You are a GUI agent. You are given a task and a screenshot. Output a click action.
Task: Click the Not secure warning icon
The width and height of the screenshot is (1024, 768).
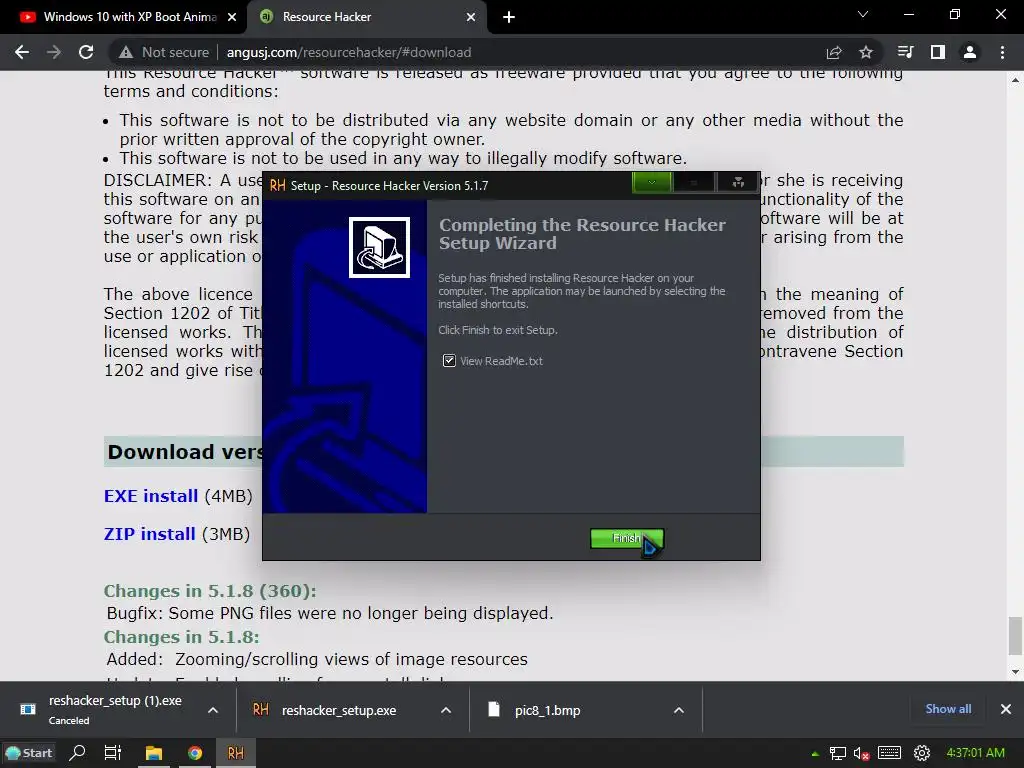125,52
